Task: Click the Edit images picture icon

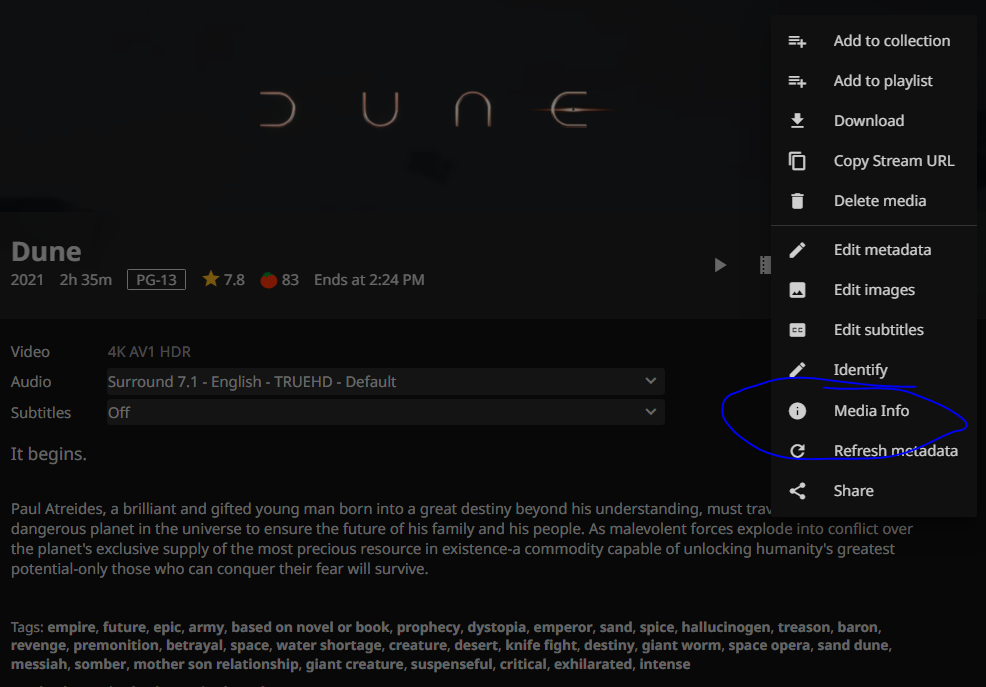Action: point(797,290)
